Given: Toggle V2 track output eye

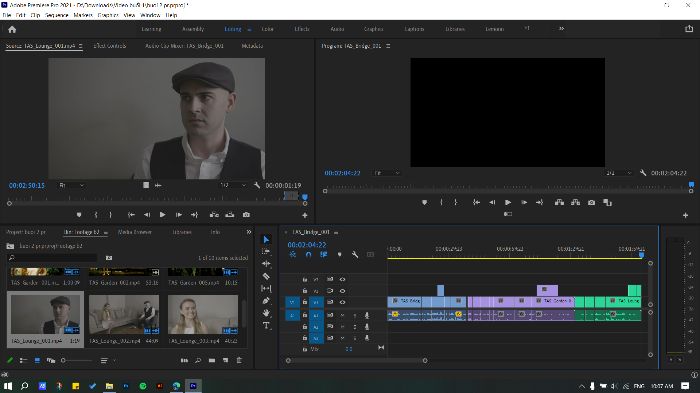Looking at the screenshot, I should click(x=342, y=291).
